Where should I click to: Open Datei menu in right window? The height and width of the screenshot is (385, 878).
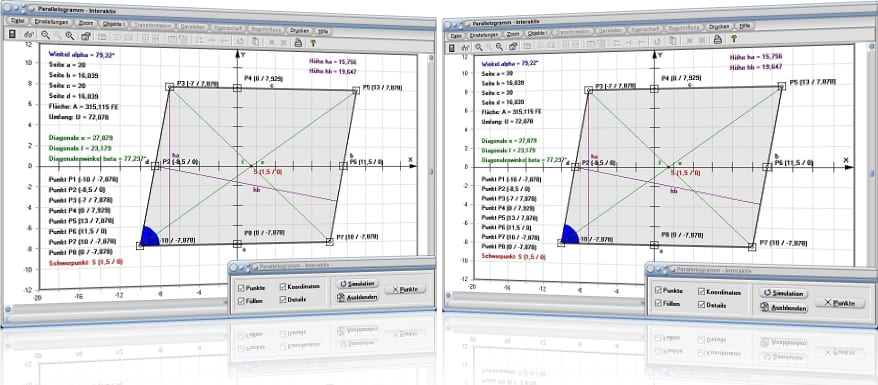[456, 36]
